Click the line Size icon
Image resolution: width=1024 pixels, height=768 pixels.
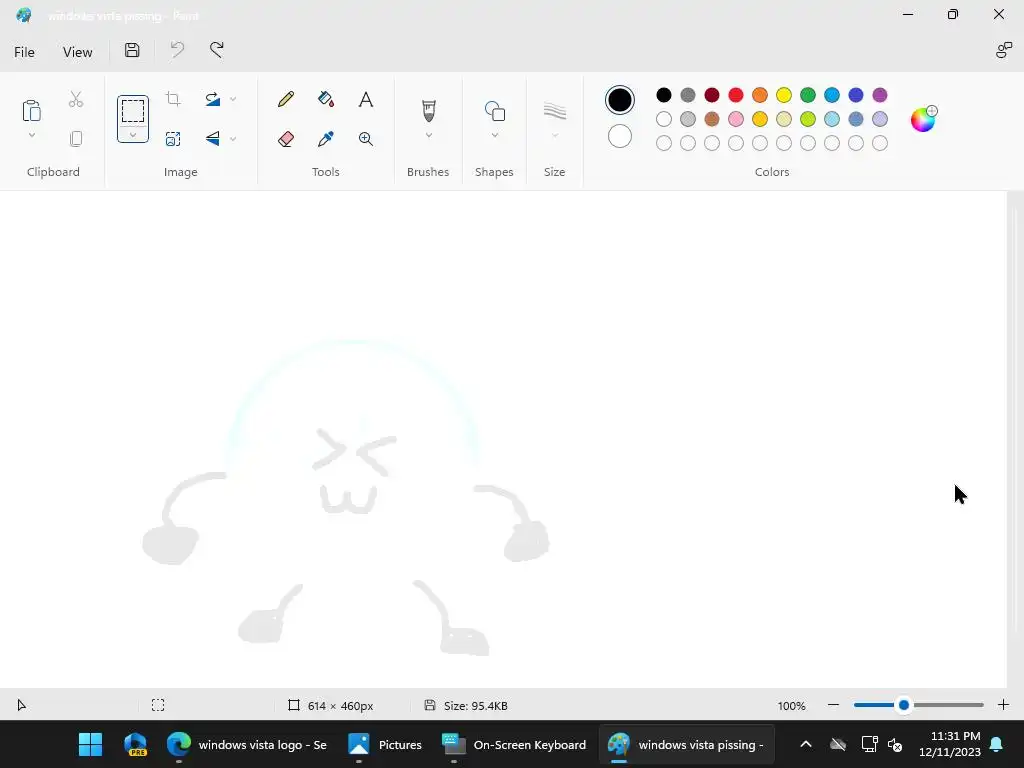554,110
